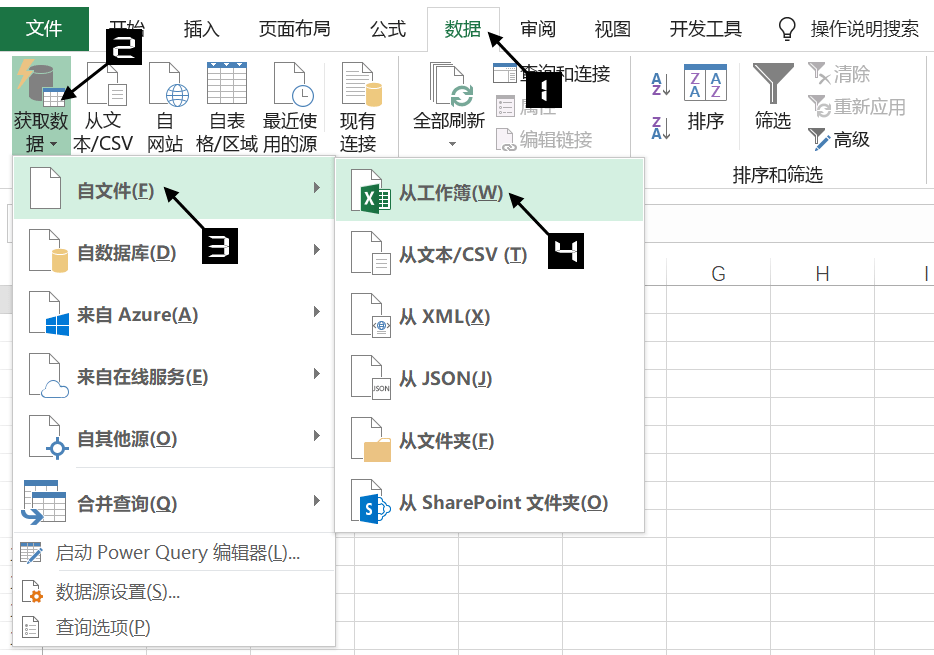
Task: Click the folder icon of 从文件夹
Action: [x=371, y=440]
